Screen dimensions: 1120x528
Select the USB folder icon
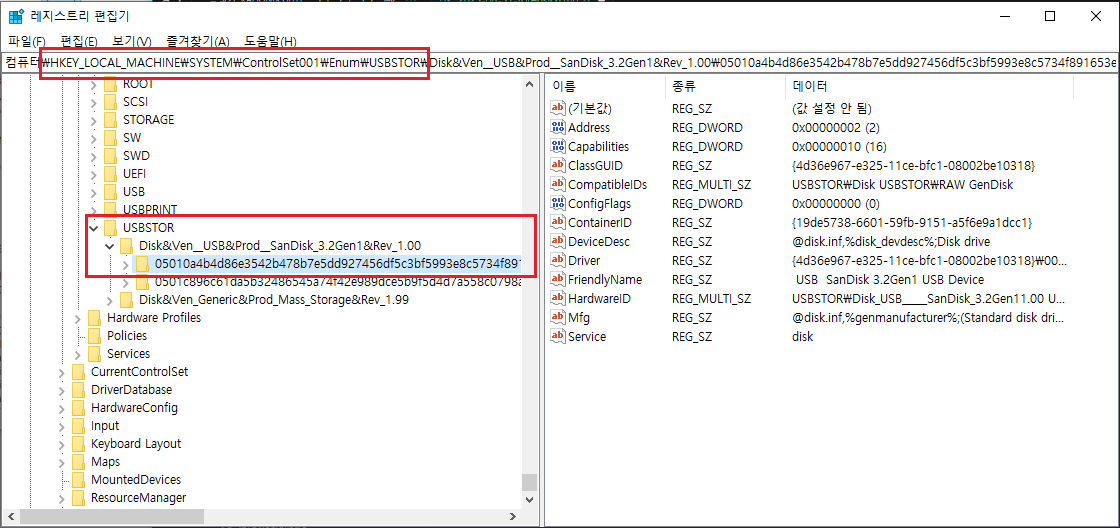(110, 191)
